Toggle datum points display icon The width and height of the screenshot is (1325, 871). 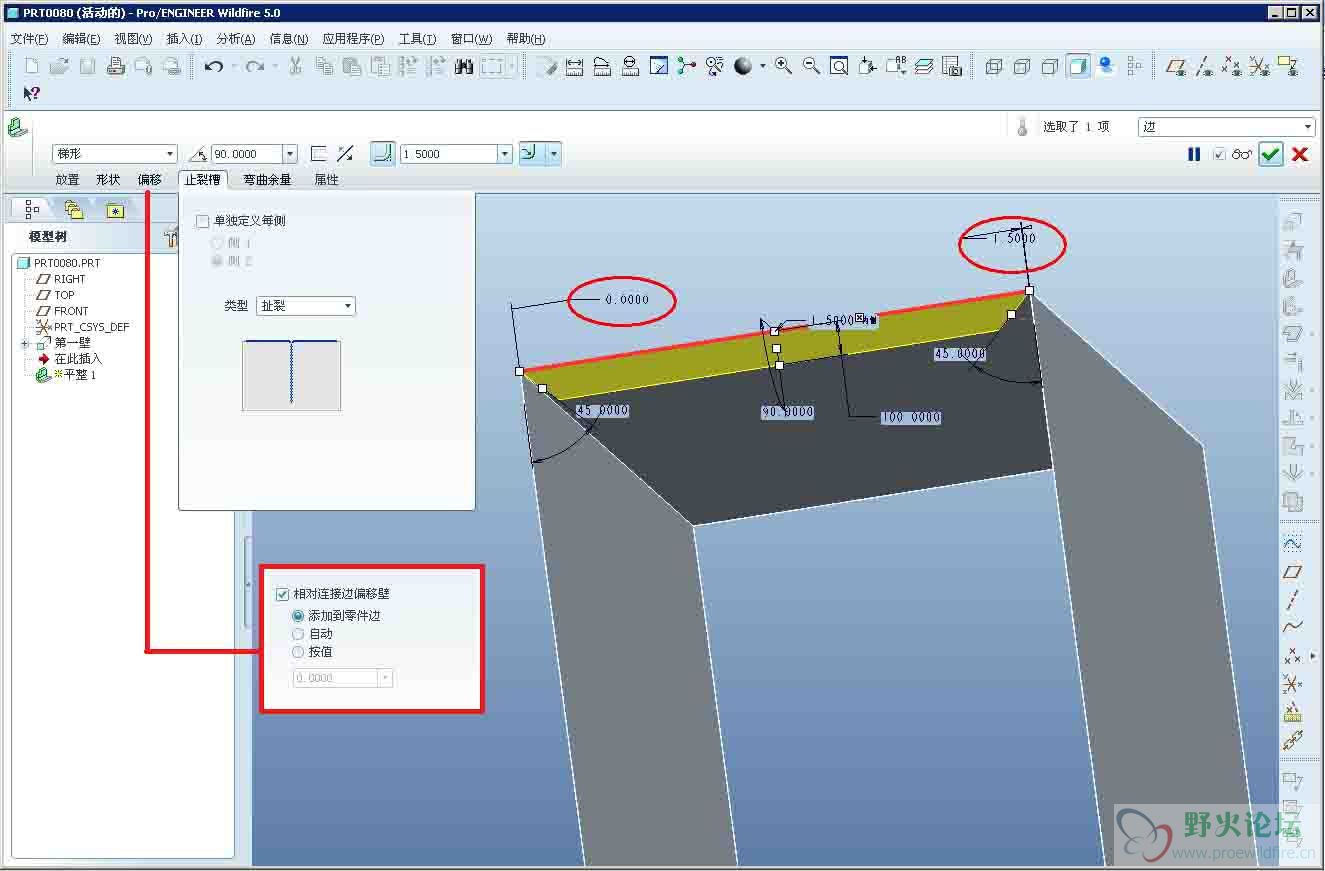(x=1233, y=67)
